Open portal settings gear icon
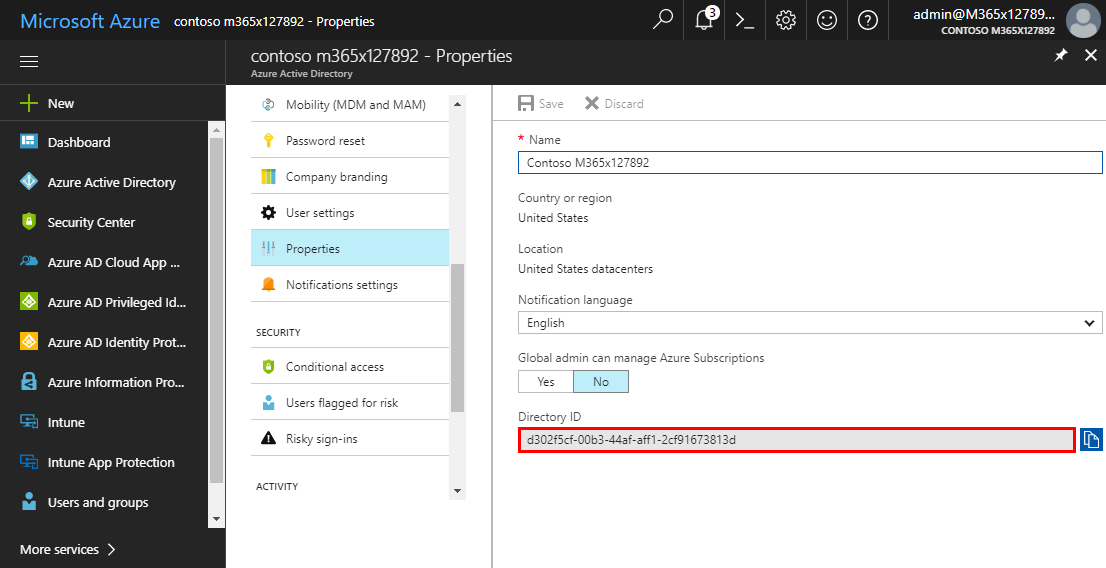 point(786,20)
